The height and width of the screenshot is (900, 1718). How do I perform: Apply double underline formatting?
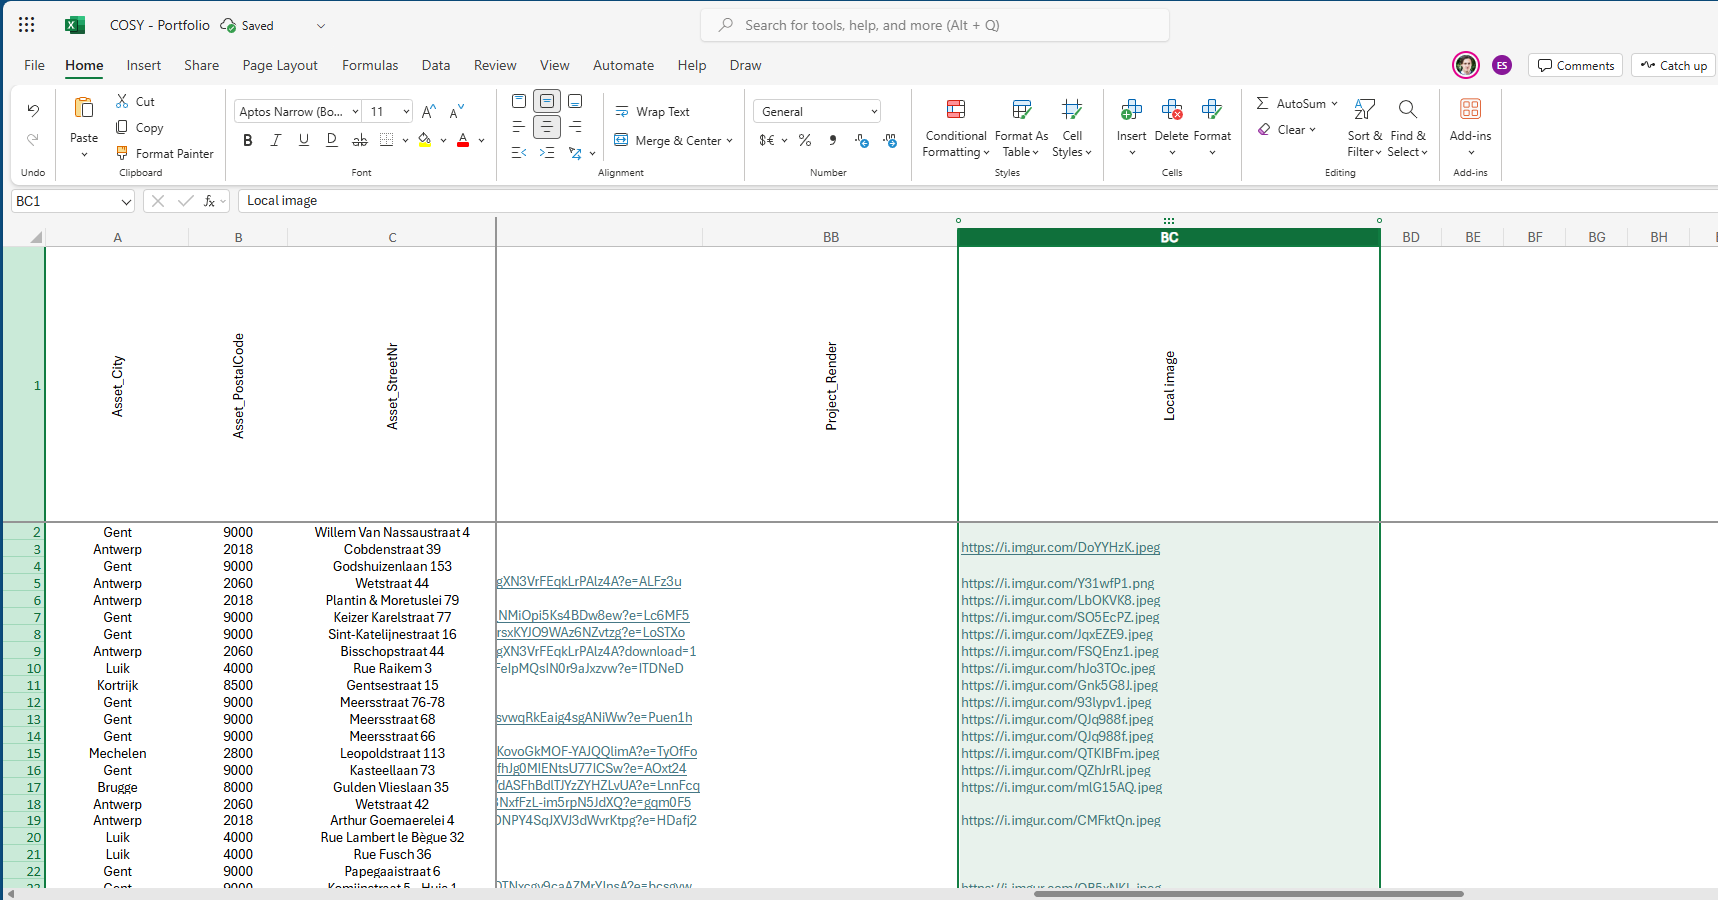click(332, 140)
